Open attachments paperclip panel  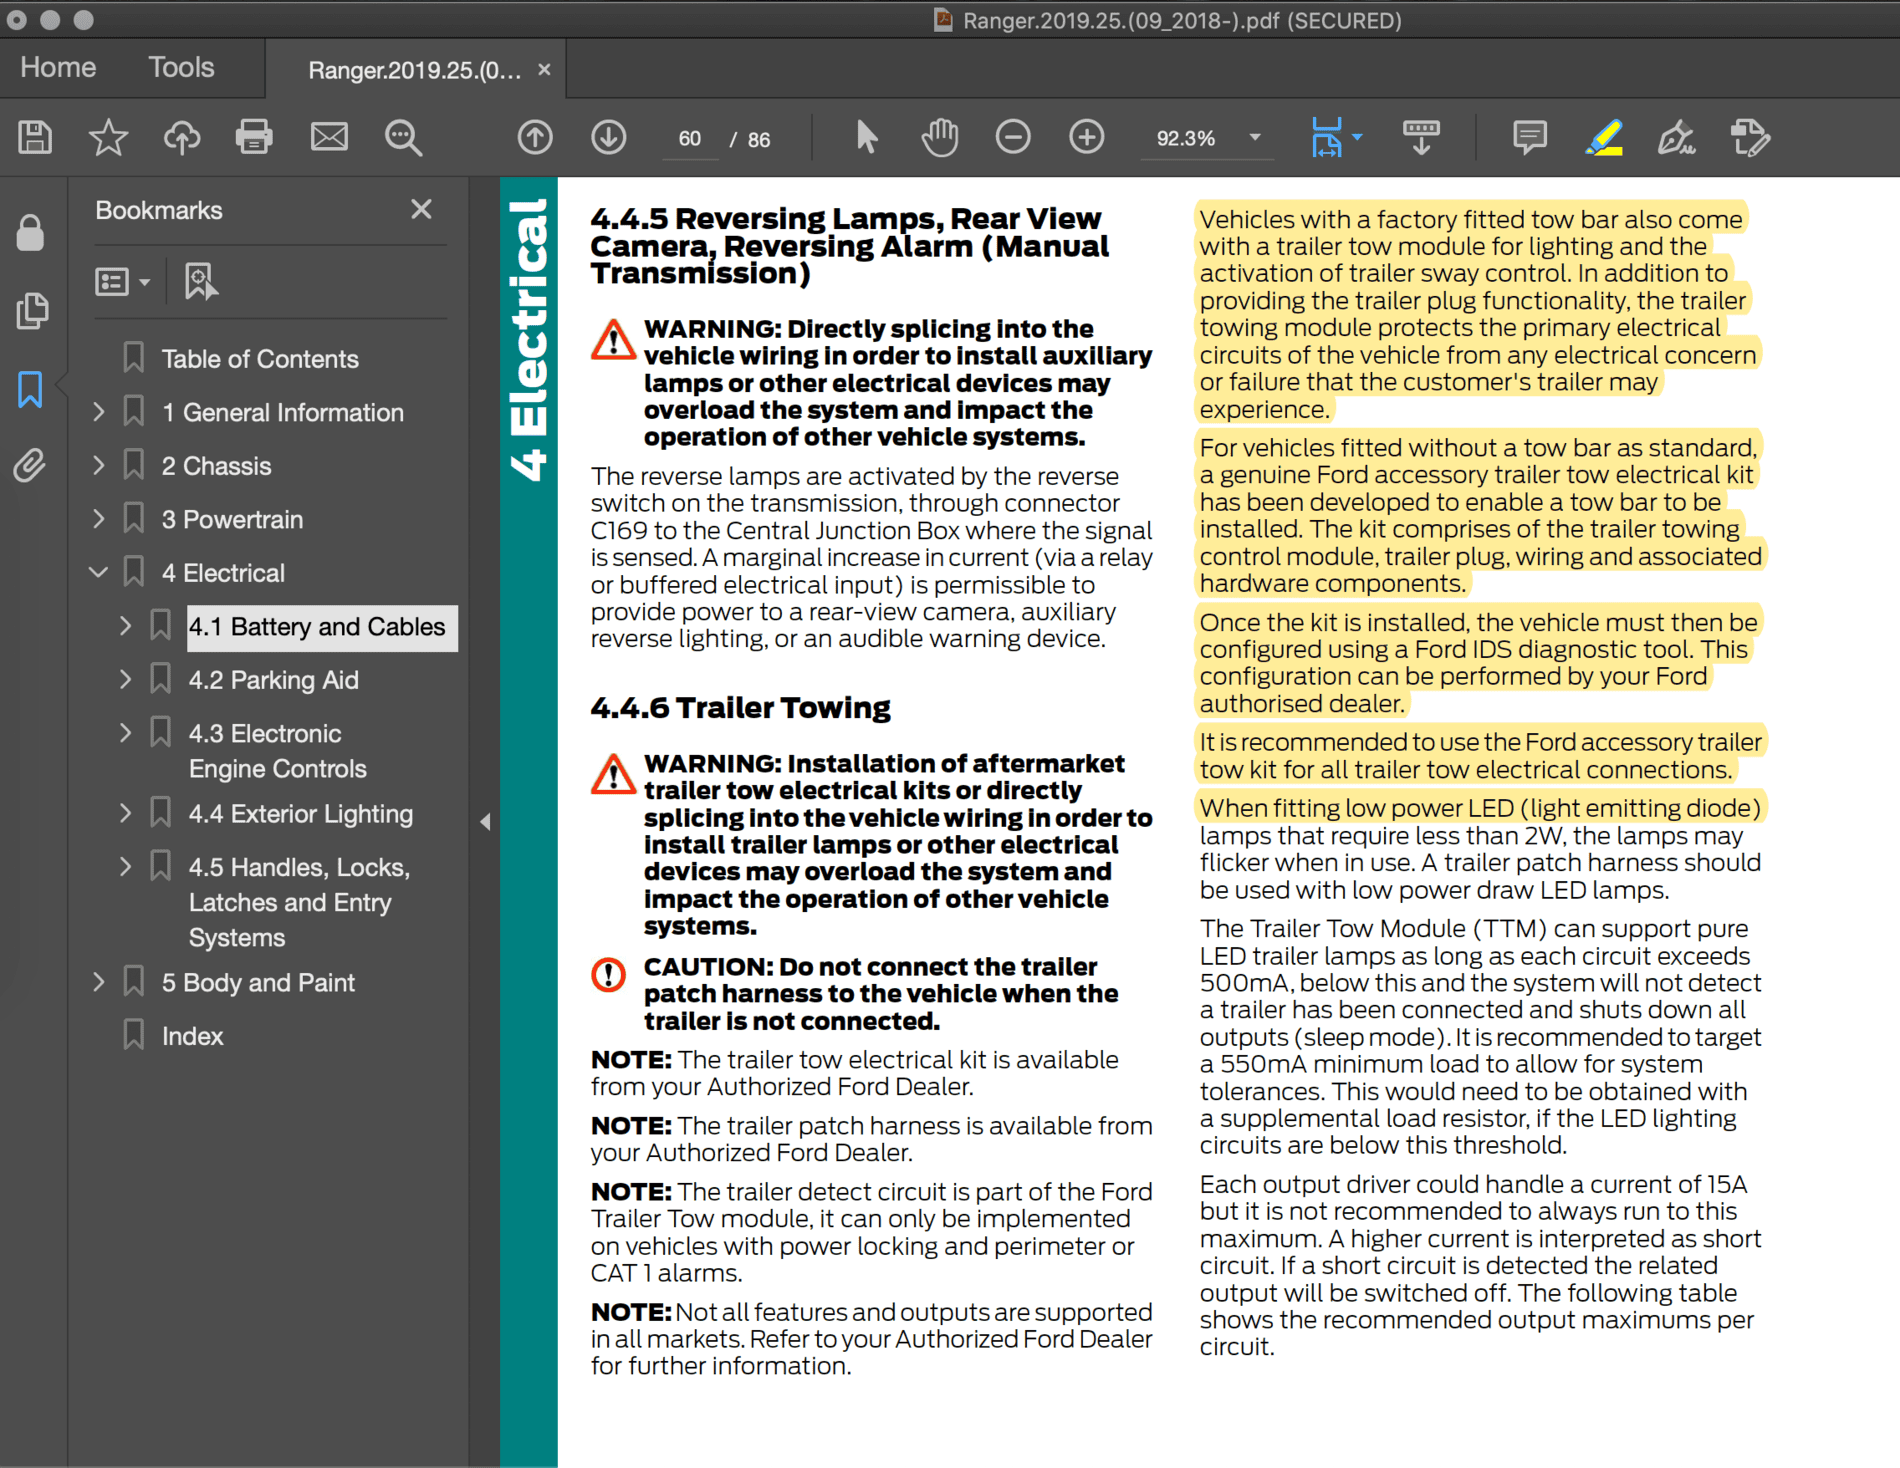(x=30, y=465)
